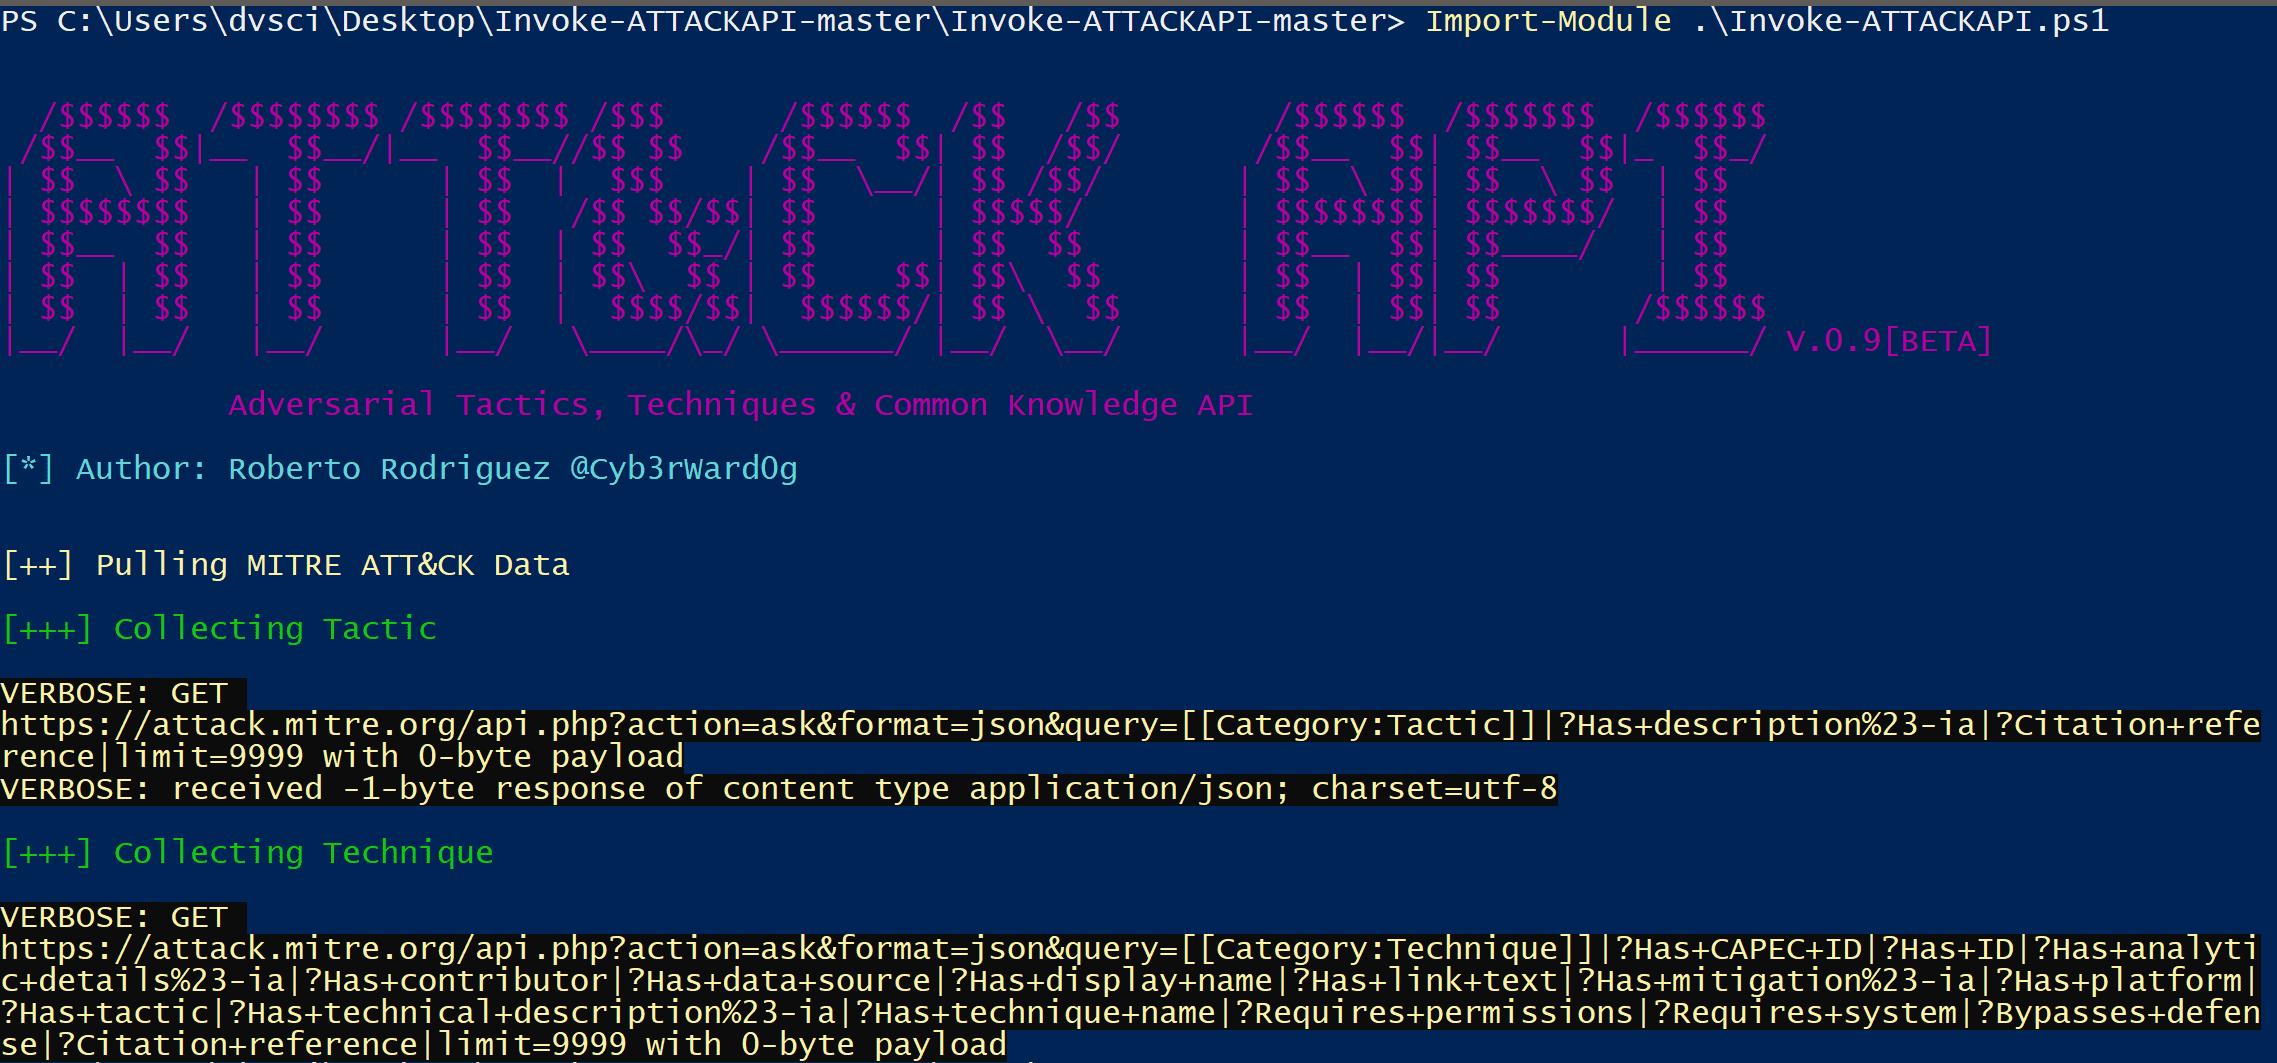Click the line containing ?Has+contributor
2277x1063 pixels.
1130,981
